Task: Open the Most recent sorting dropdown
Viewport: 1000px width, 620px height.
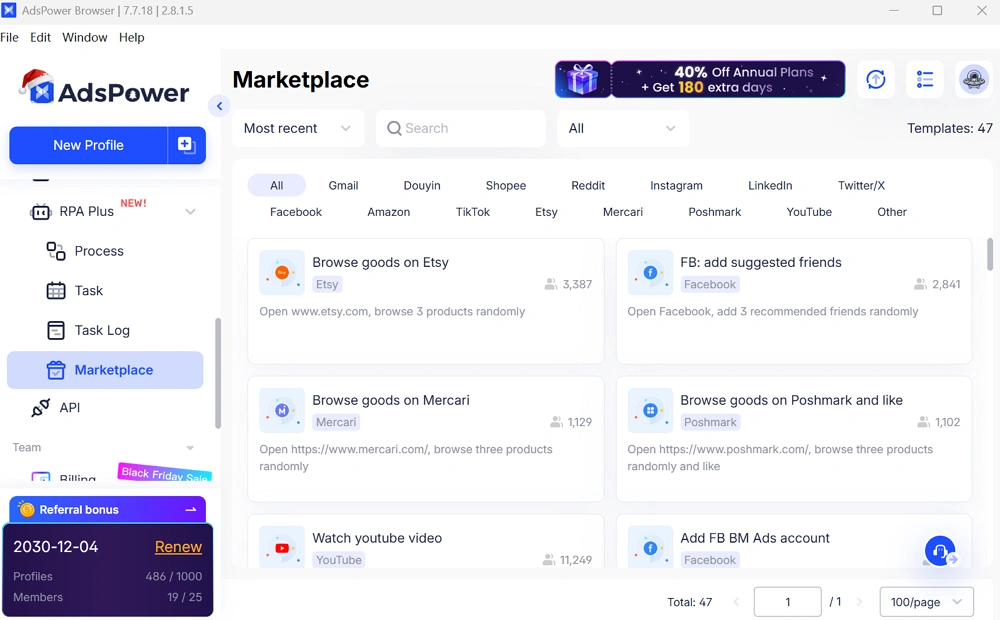Action: point(295,128)
